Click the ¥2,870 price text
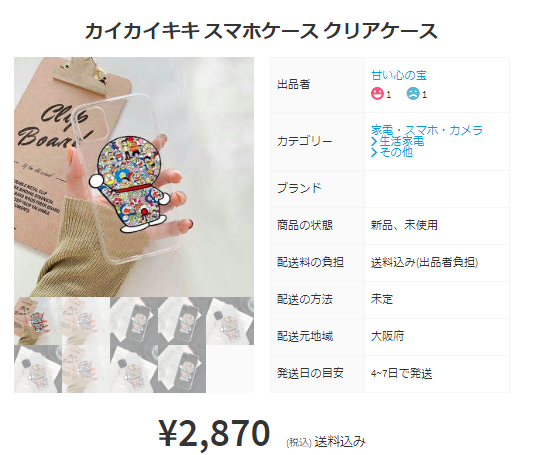The height and width of the screenshot is (455, 539). (214, 434)
